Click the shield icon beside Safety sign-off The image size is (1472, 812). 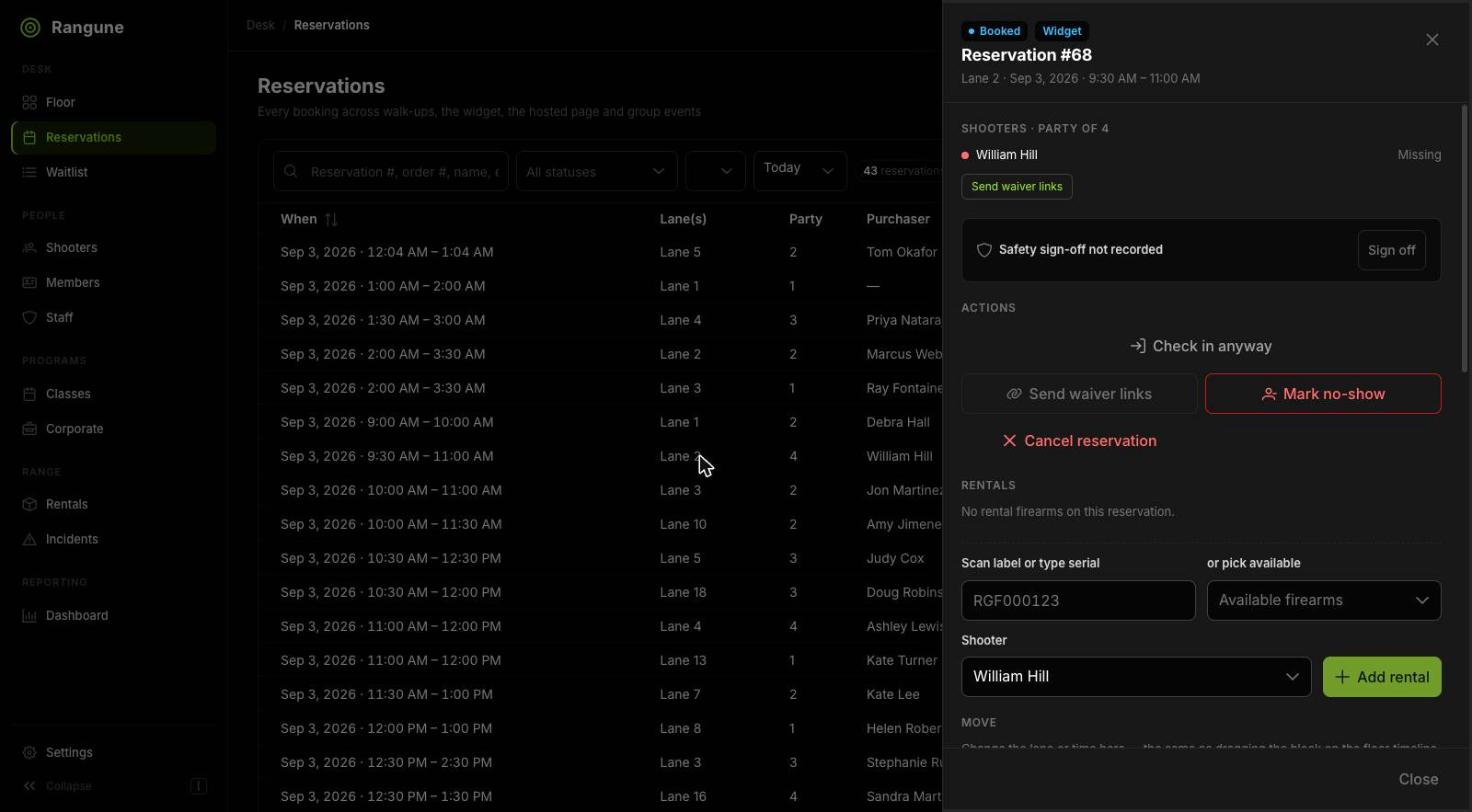pos(984,250)
